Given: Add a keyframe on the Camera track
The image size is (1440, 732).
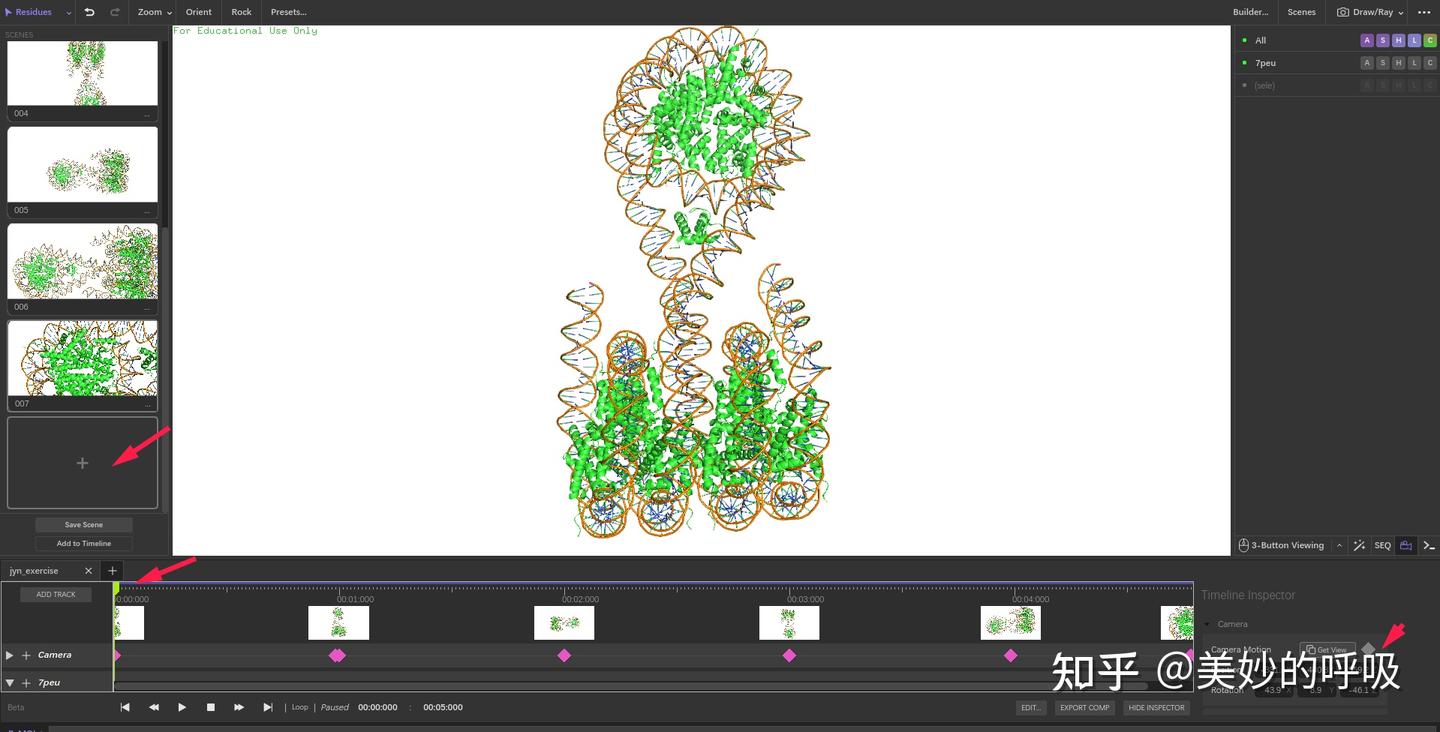Looking at the screenshot, I should coord(26,655).
